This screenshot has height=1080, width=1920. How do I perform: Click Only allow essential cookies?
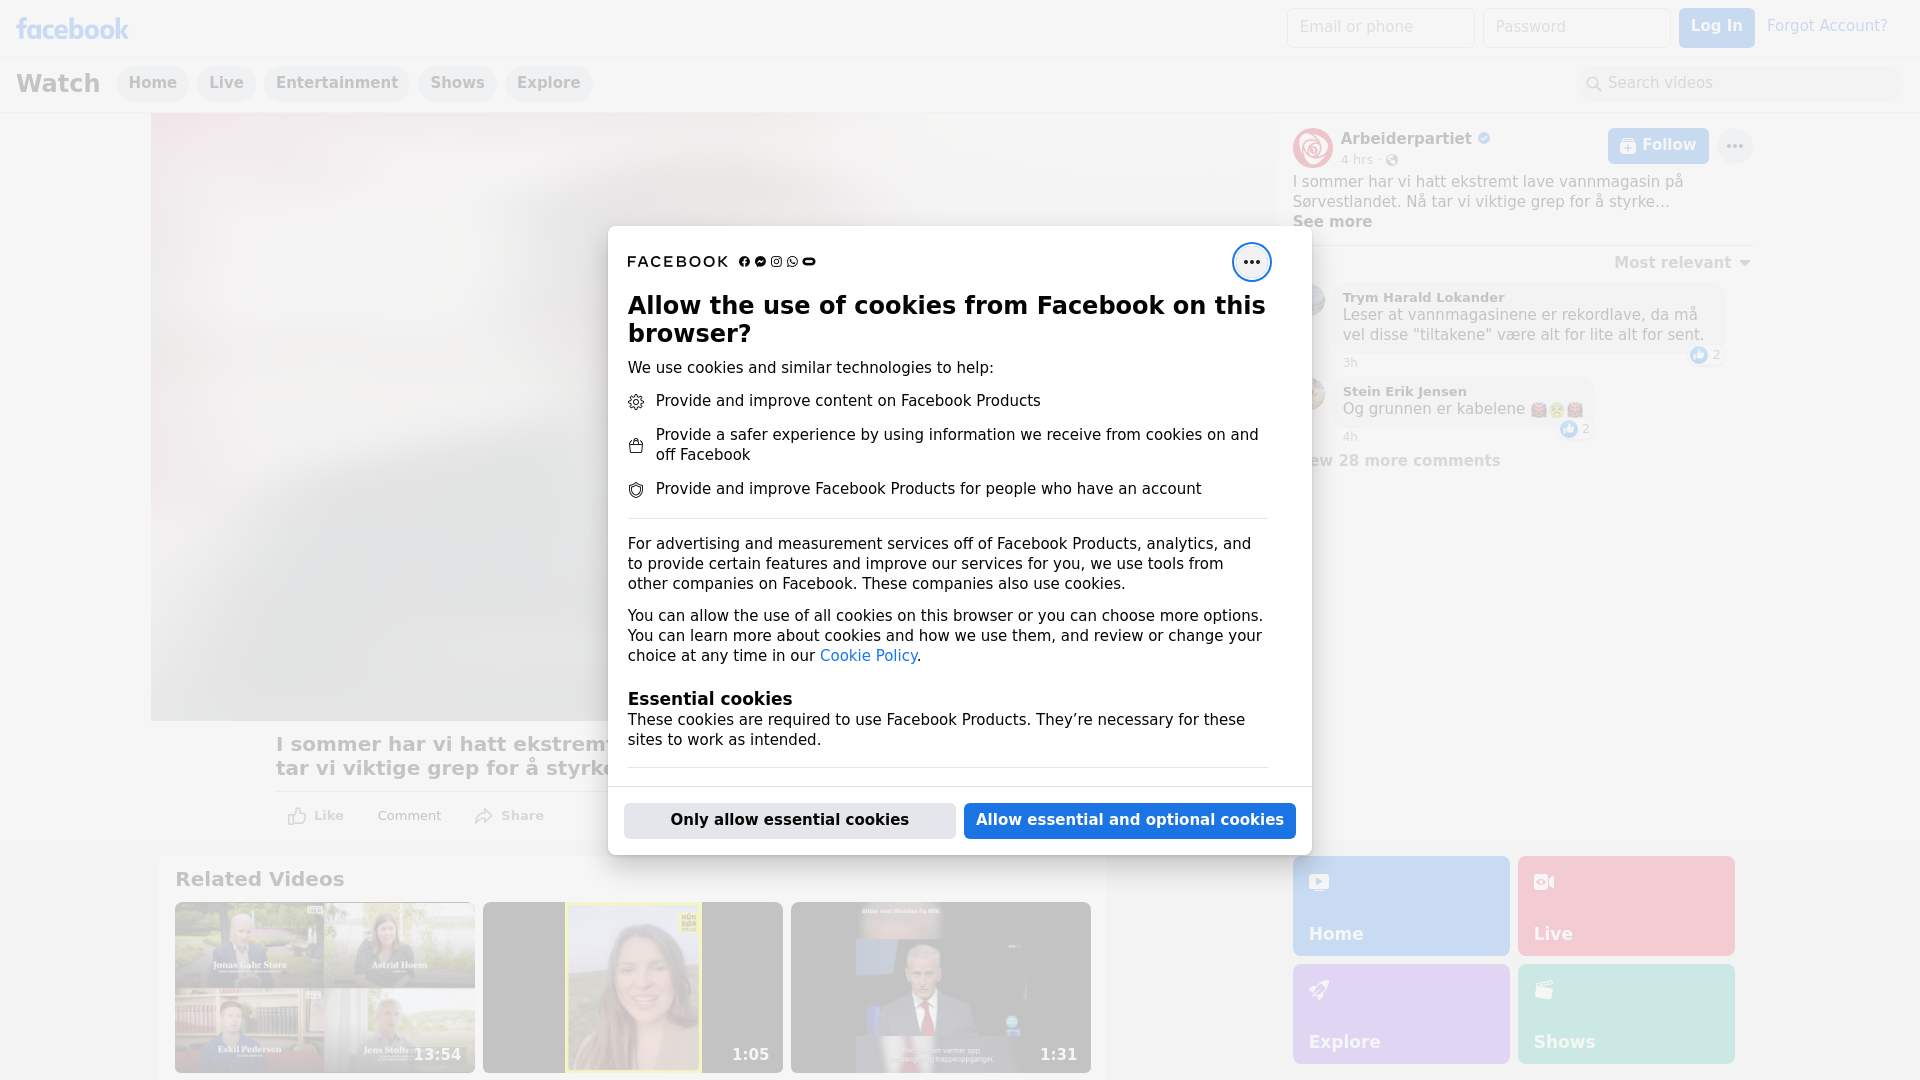tap(790, 820)
